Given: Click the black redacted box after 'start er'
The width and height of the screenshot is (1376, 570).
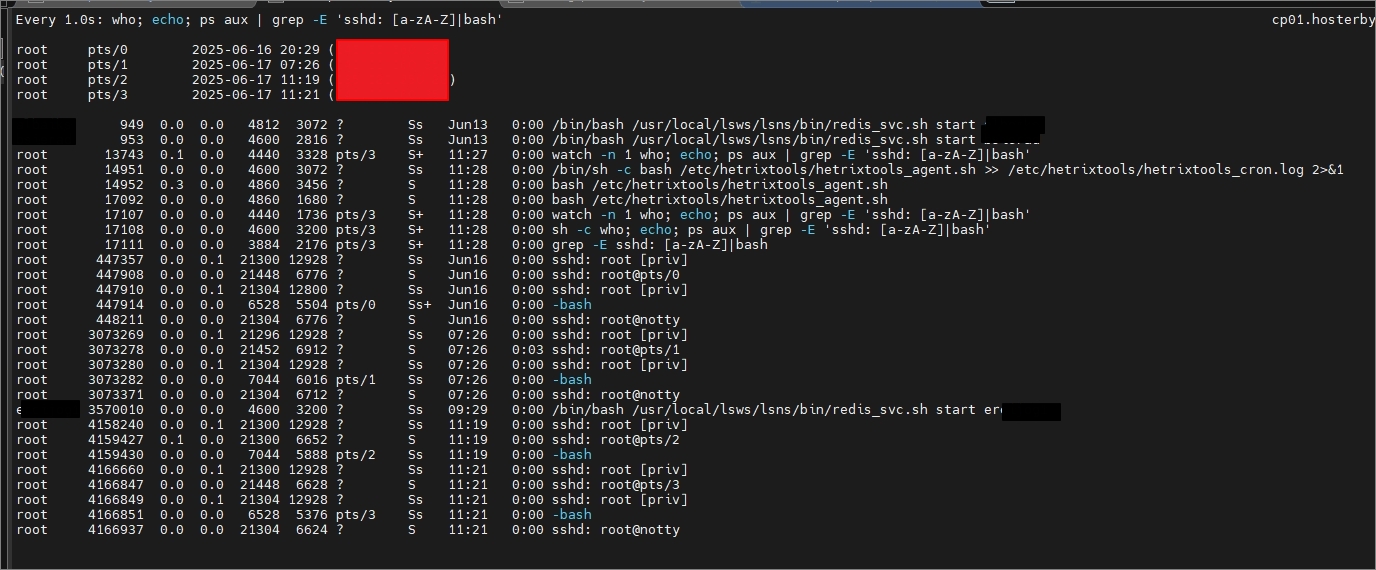Looking at the screenshot, I should coord(1030,411).
